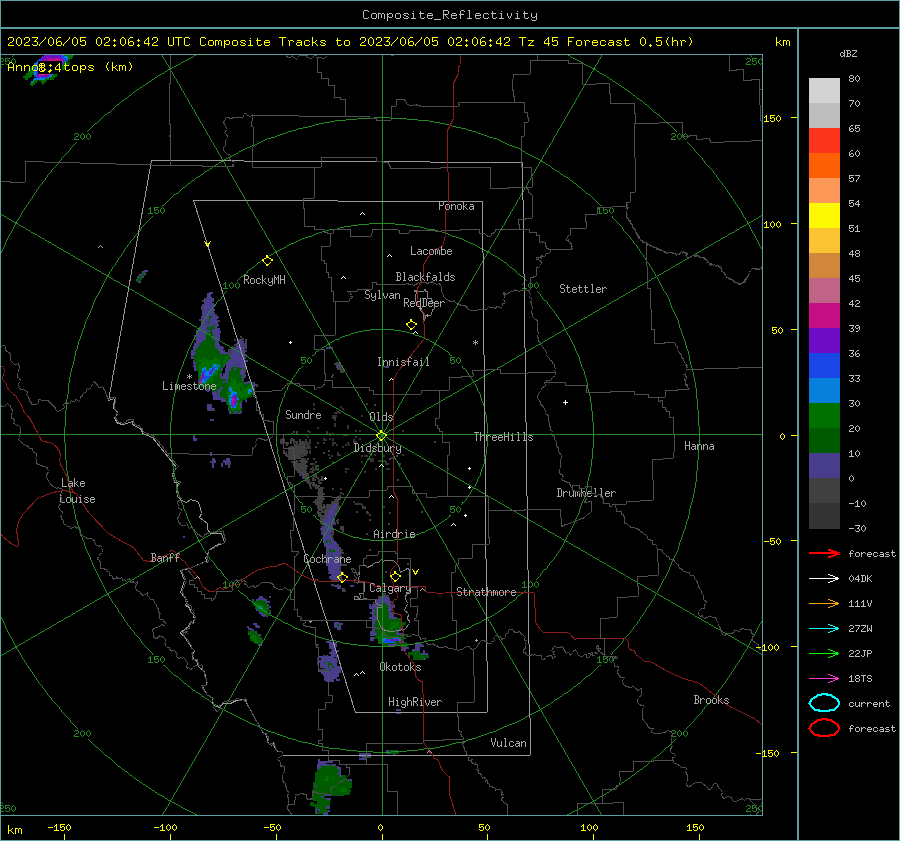900x841 pixels.
Task: Click the Innisfail city label
Action: click(403, 362)
